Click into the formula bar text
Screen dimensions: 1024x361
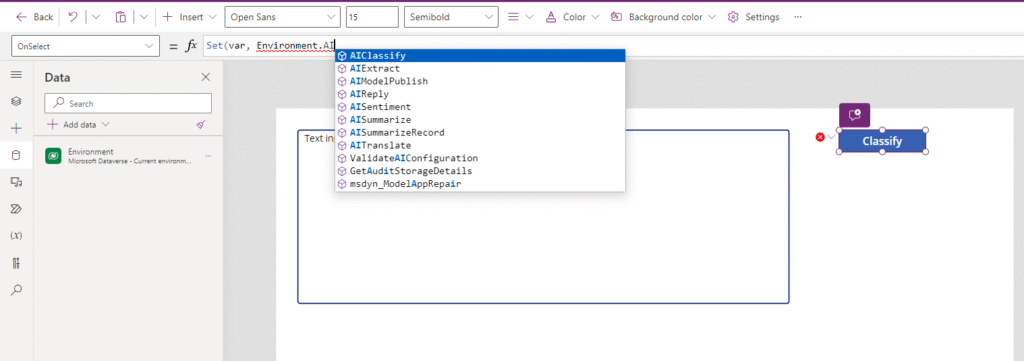[x=270, y=46]
